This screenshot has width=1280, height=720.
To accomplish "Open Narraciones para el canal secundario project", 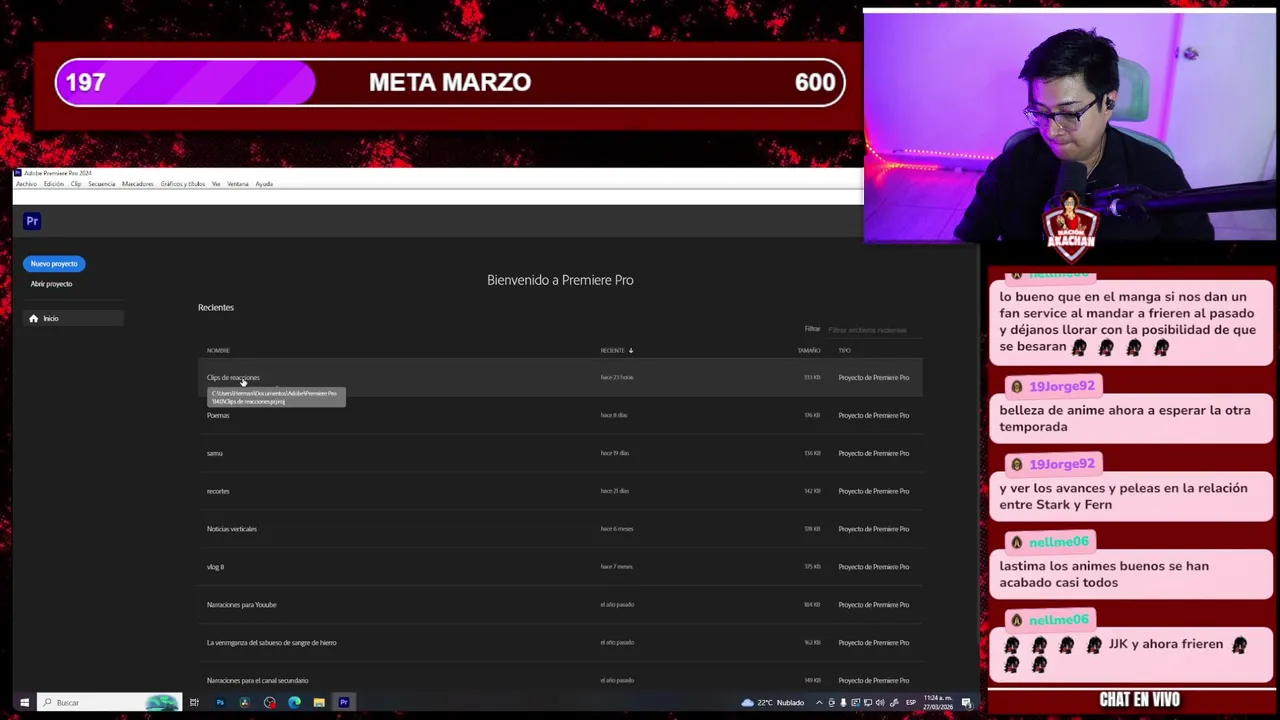I will point(560,680).
